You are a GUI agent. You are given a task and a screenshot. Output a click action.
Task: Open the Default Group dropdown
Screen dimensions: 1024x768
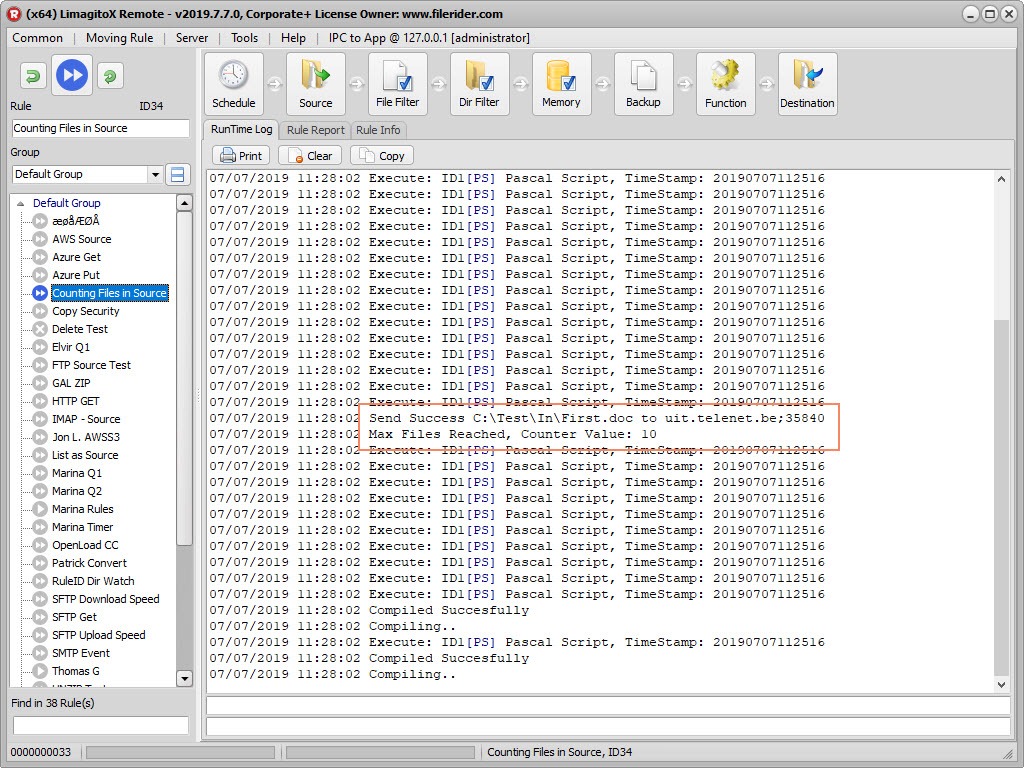155,174
